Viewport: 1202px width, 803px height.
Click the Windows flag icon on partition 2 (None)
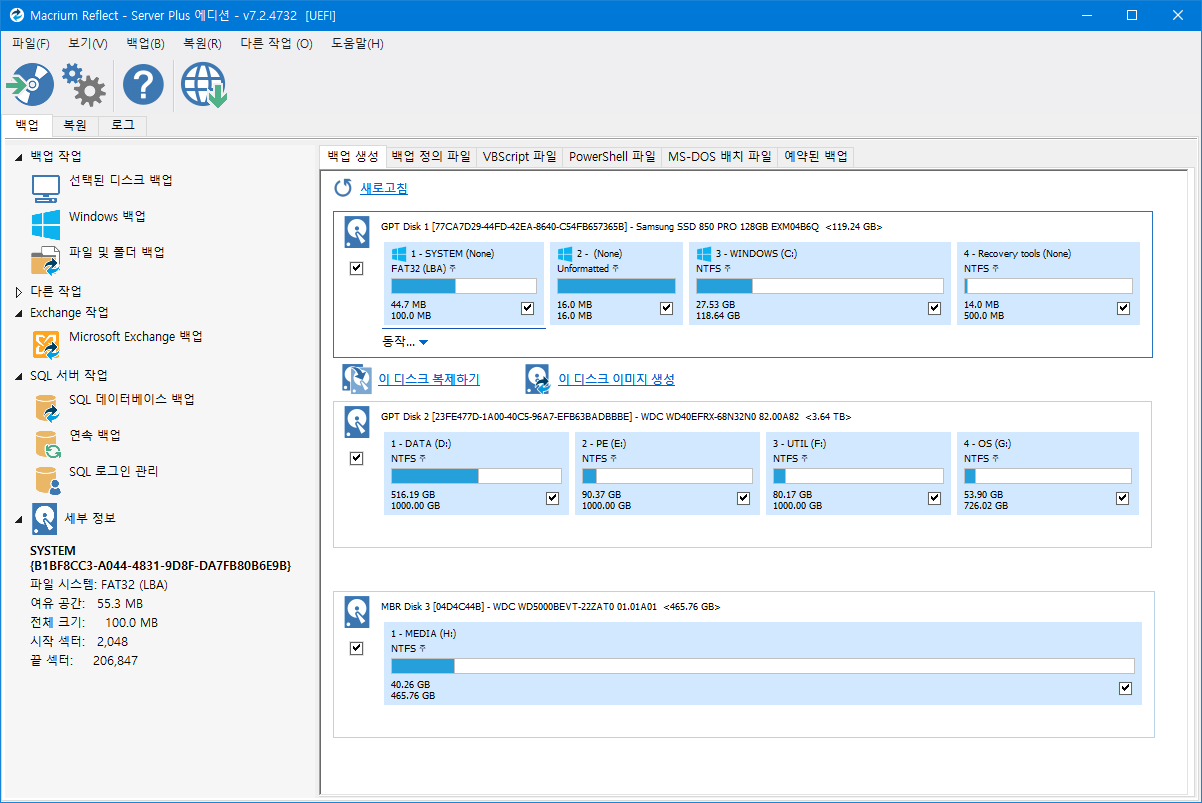(565, 254)
